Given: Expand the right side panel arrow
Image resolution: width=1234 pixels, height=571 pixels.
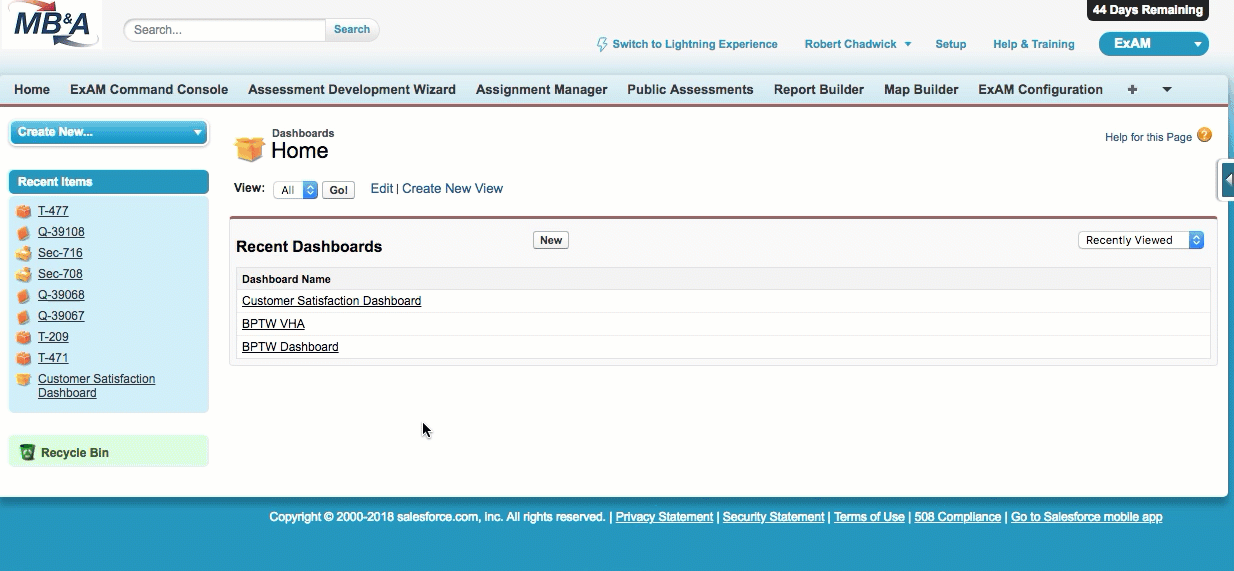Looking at the screenshot, I should (x=1226, y=180).
